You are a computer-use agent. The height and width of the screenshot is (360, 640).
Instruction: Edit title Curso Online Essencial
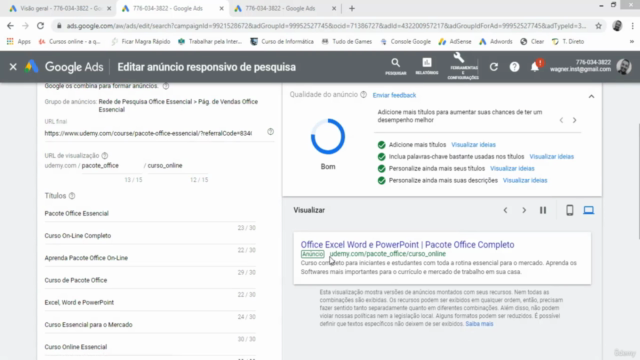click(x=150, y=347)
